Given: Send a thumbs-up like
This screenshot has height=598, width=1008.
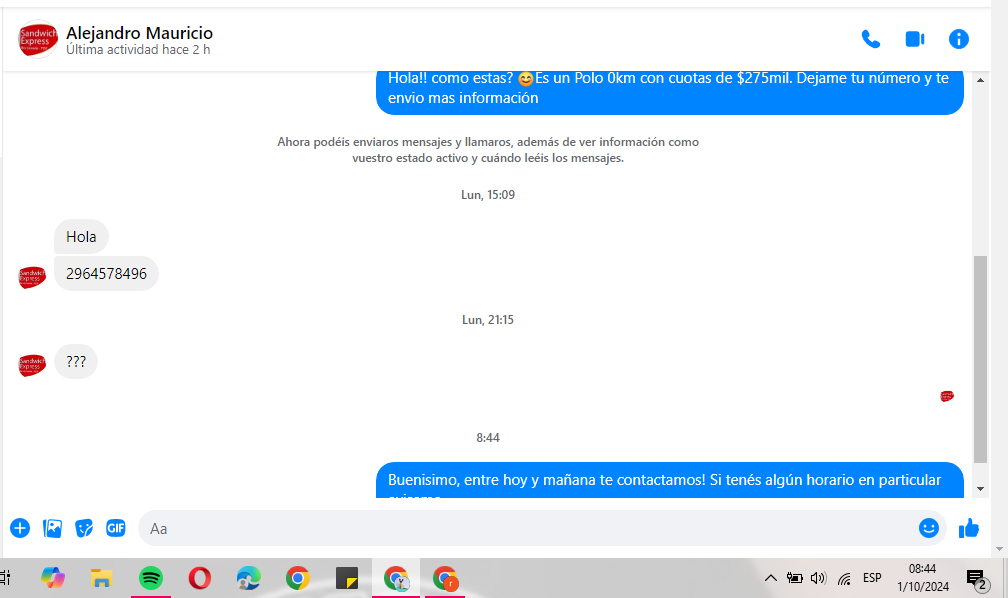Looking at the screenshot, I should 969,528.
